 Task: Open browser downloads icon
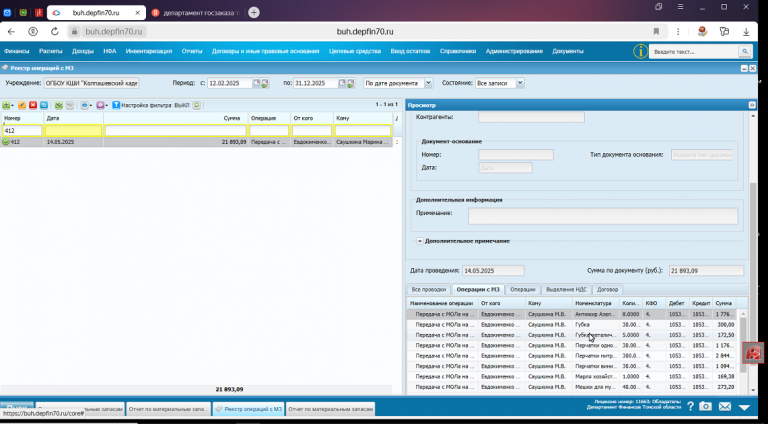click(x=746, y=31)
